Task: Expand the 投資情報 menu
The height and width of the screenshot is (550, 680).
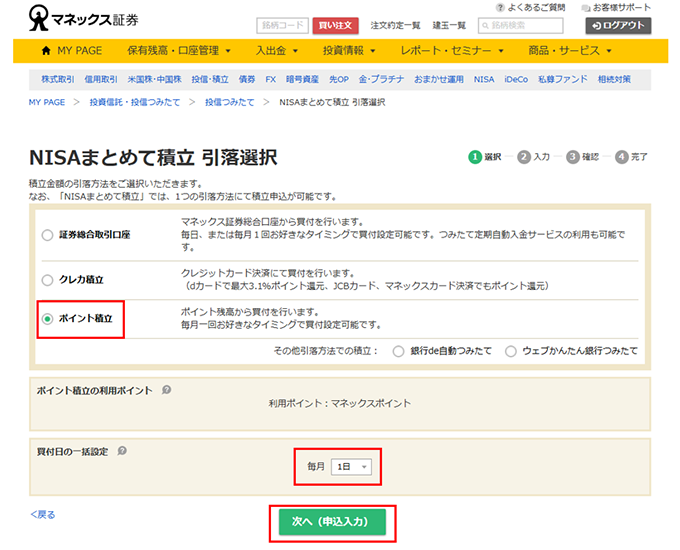Action: click(349, 51)
